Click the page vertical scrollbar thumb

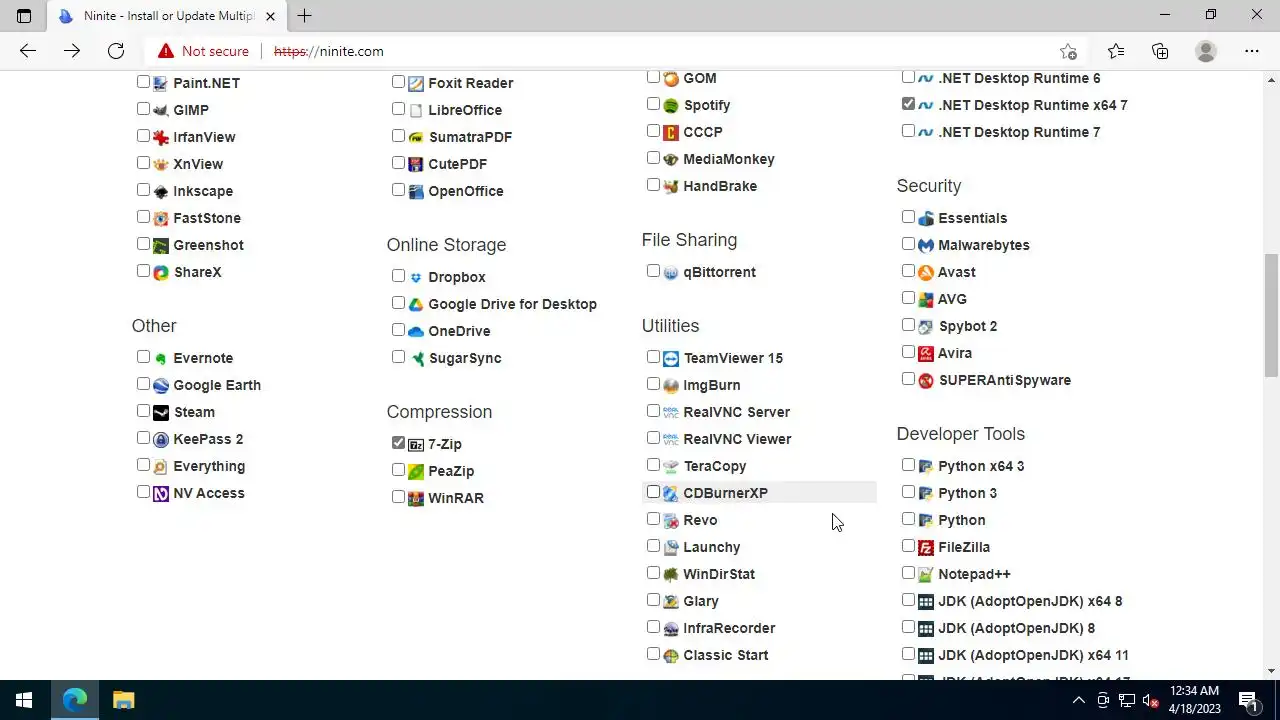1271,315
